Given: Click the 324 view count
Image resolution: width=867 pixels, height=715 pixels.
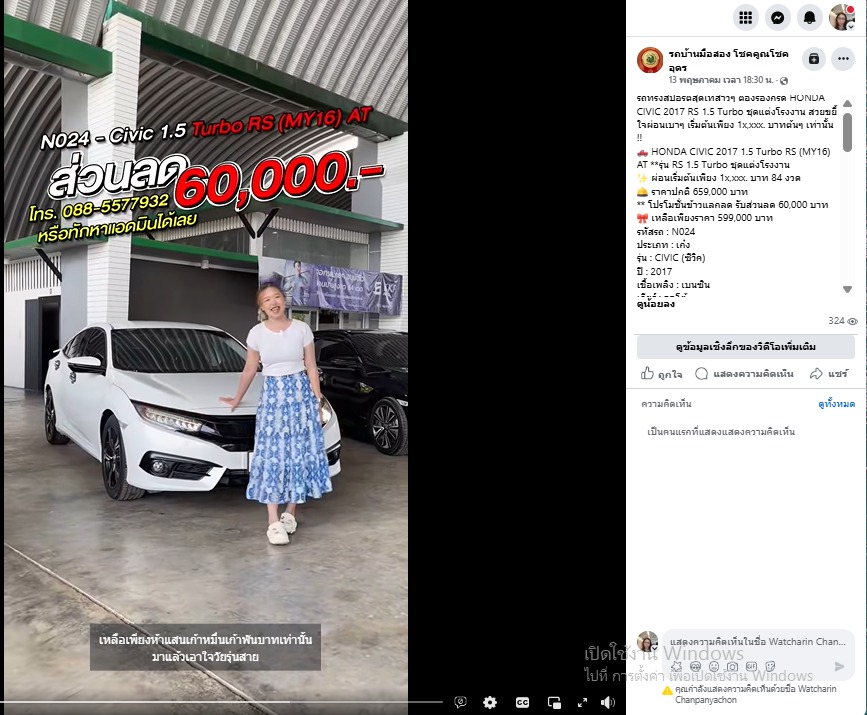Looking at the screenshot, I should click(837, 321).
